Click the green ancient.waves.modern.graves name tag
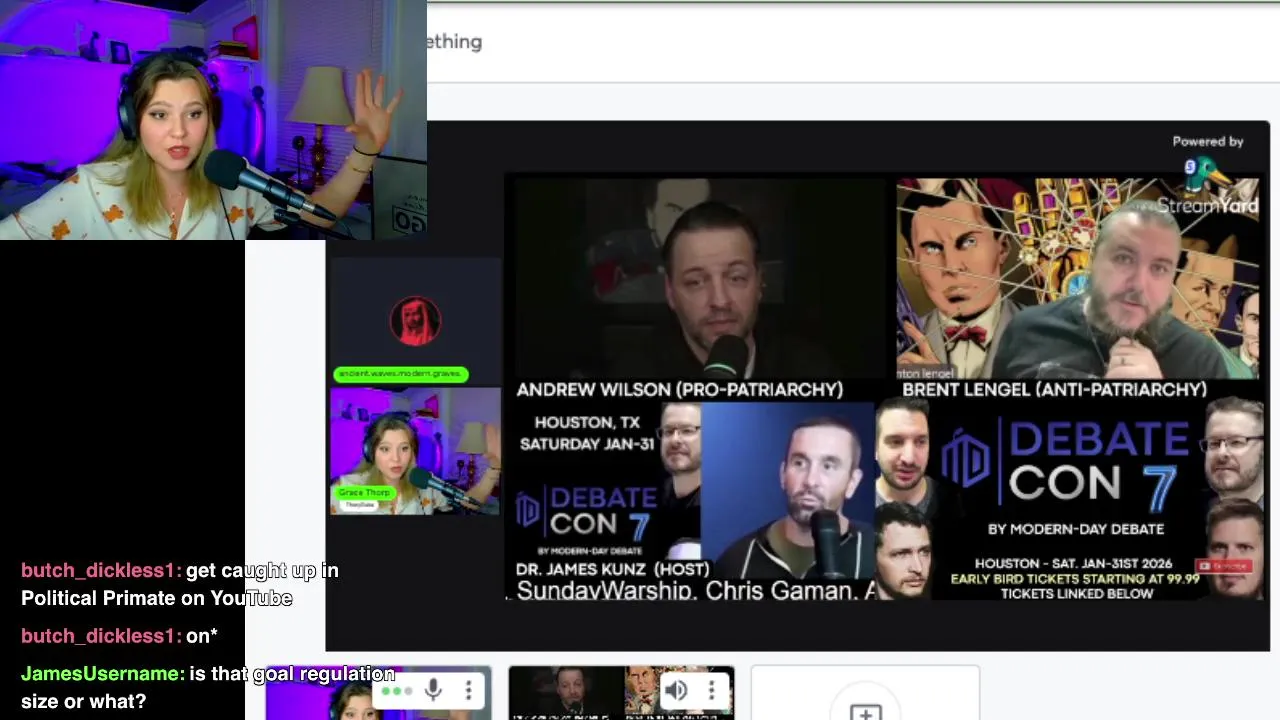The image size is (1280, 720). [x=401, y=374]
